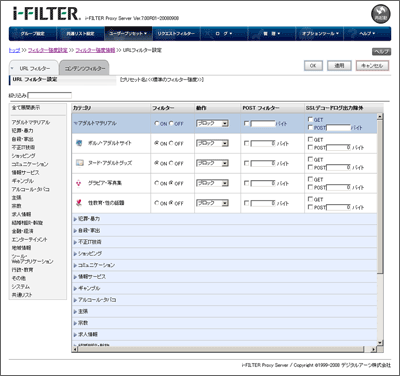Click the i-FILTER logo

46,13
